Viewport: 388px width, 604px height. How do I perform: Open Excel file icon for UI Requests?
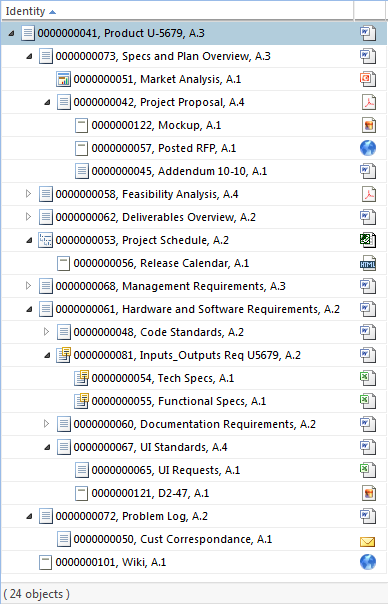coord(368,470)
